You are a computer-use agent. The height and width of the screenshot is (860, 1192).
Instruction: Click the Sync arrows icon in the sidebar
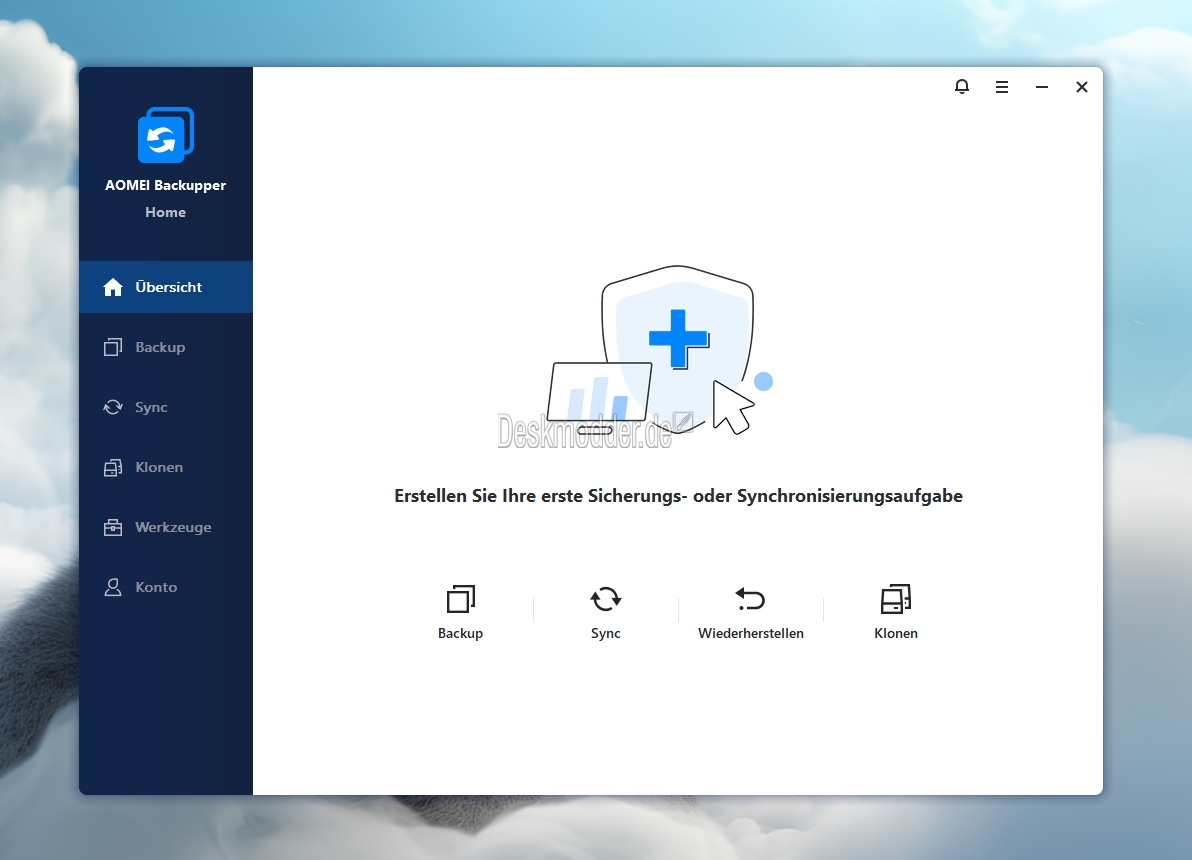(113, 408)
